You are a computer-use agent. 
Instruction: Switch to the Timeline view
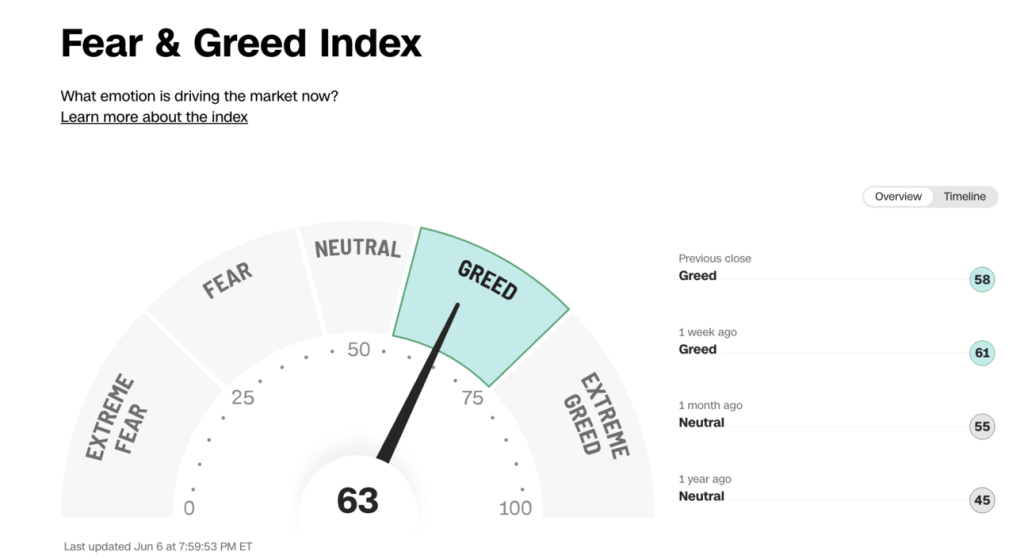click(x=964, y=197)
